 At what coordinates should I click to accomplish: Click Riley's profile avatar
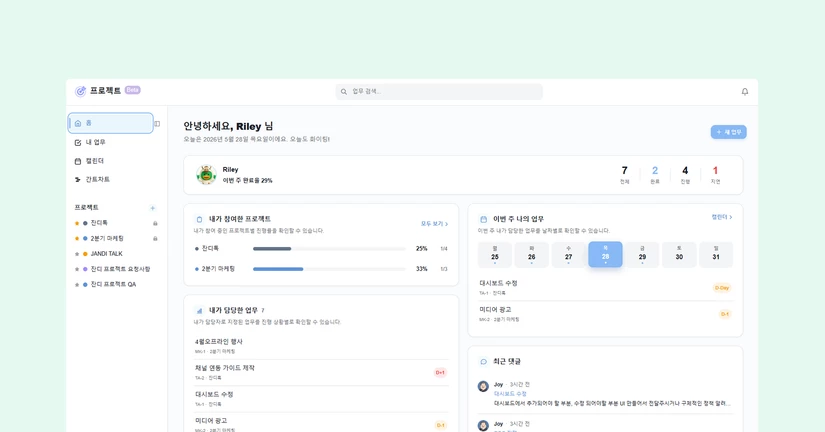tap(206, 175)
